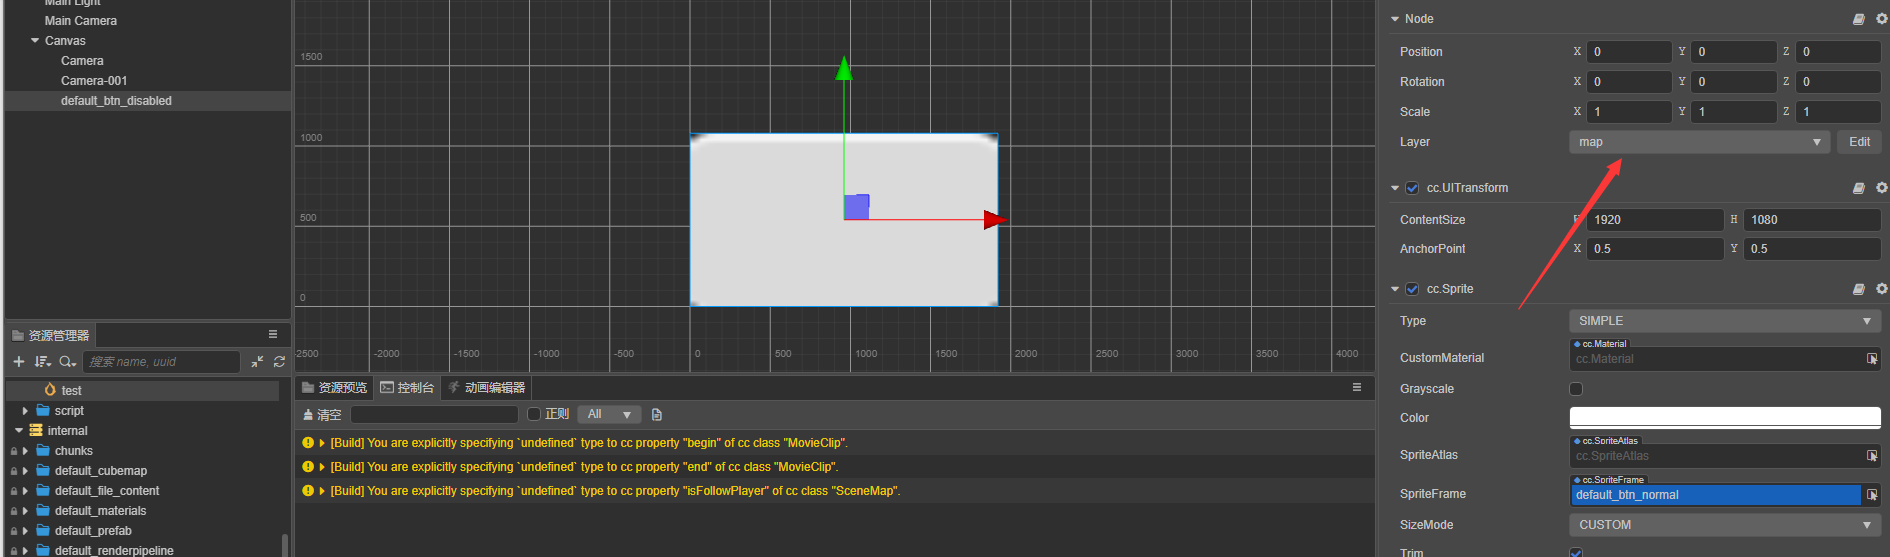Open the SizeMode dropdown showing CUSTOM

[1725, 525]
